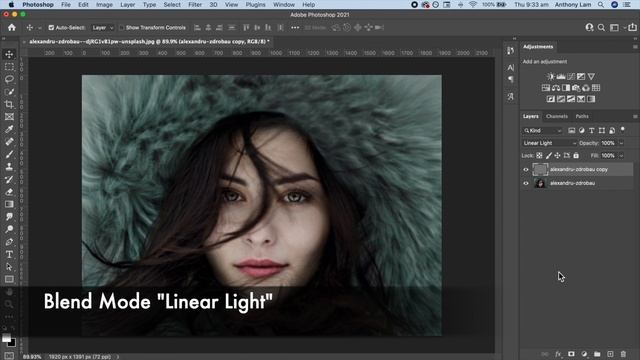The height and width of the screenshot is (360, 640).
Task: Open the Opacity slider dropdown arrow
Action: coord(621,143)
